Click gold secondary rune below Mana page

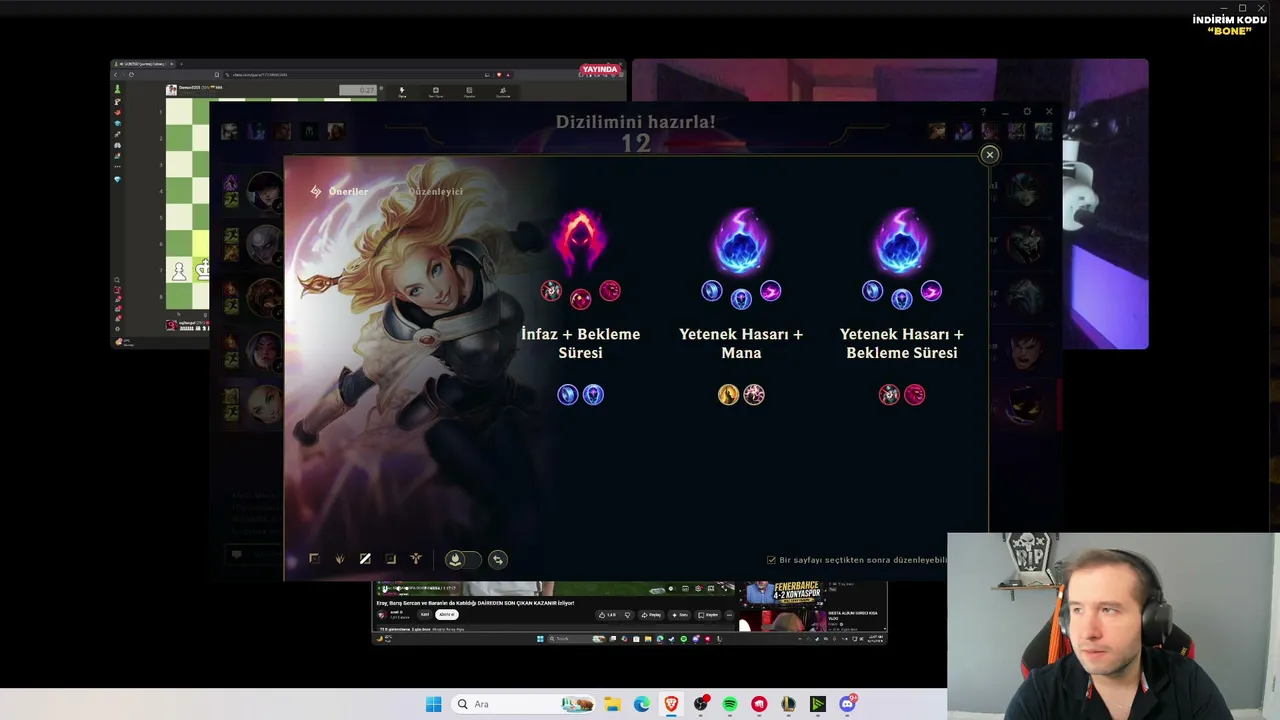(x=728, y=395)
